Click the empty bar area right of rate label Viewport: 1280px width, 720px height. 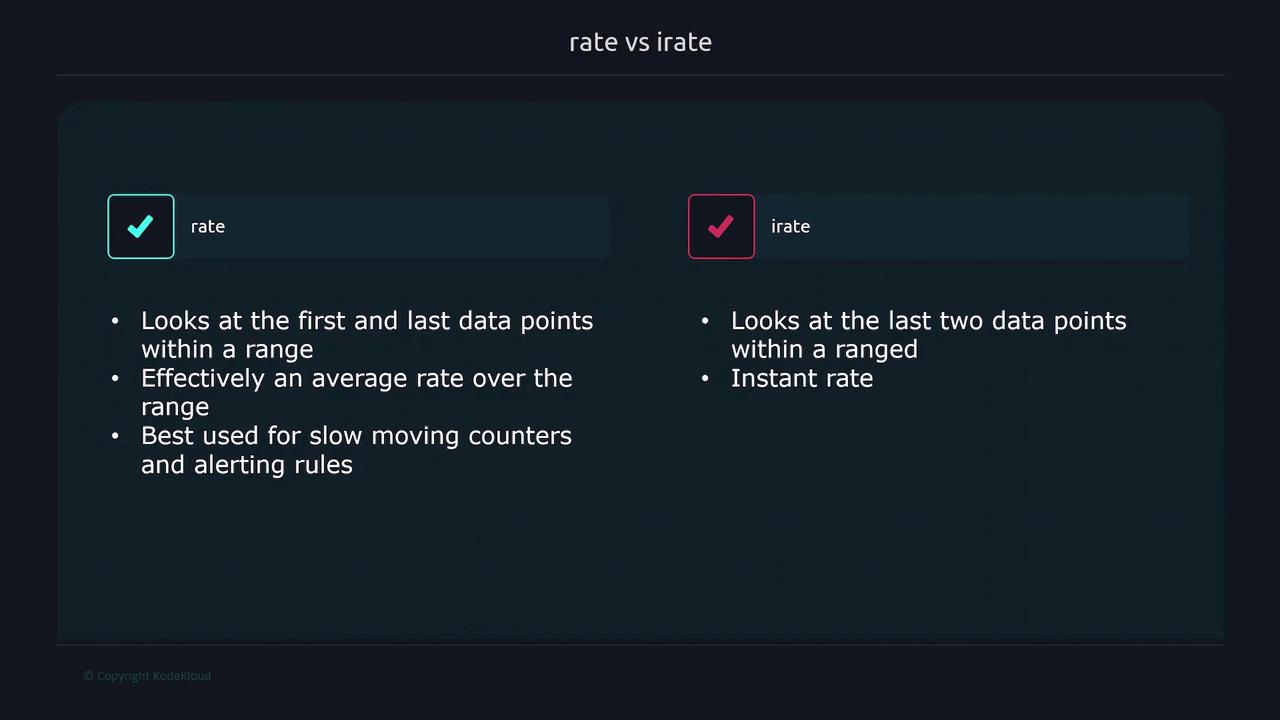420,227
